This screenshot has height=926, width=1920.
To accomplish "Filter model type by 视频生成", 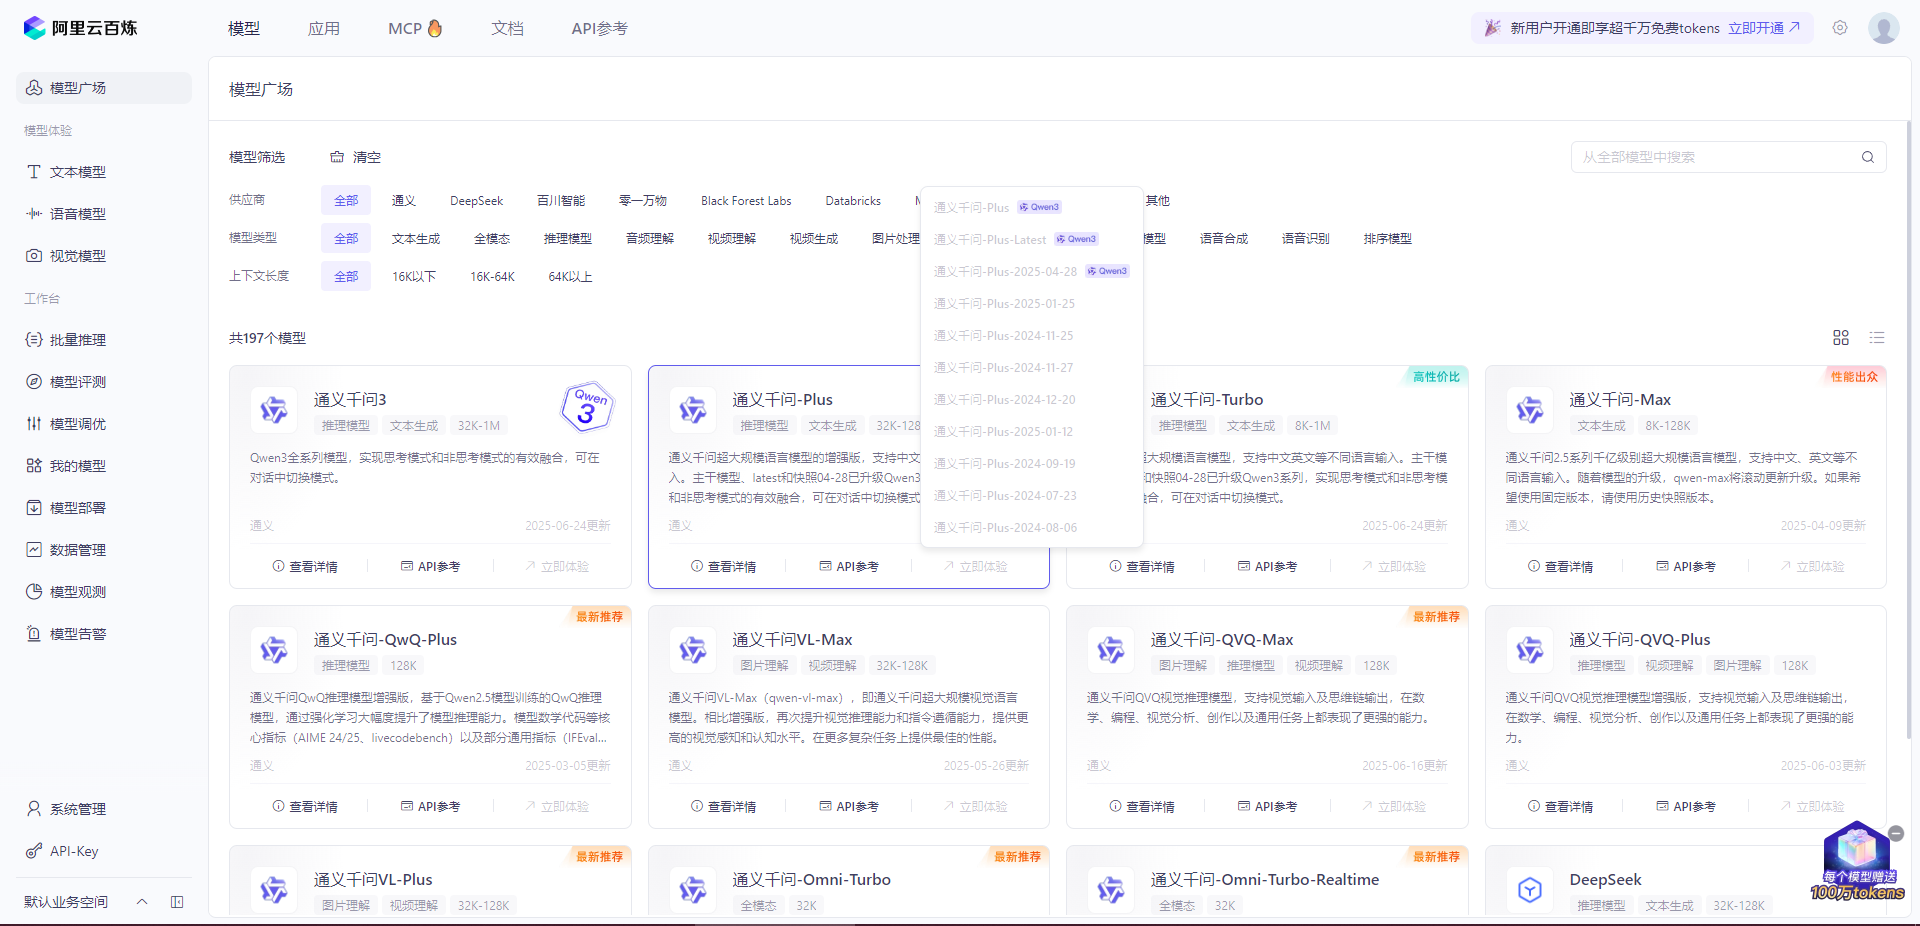I will click(814, 239).
